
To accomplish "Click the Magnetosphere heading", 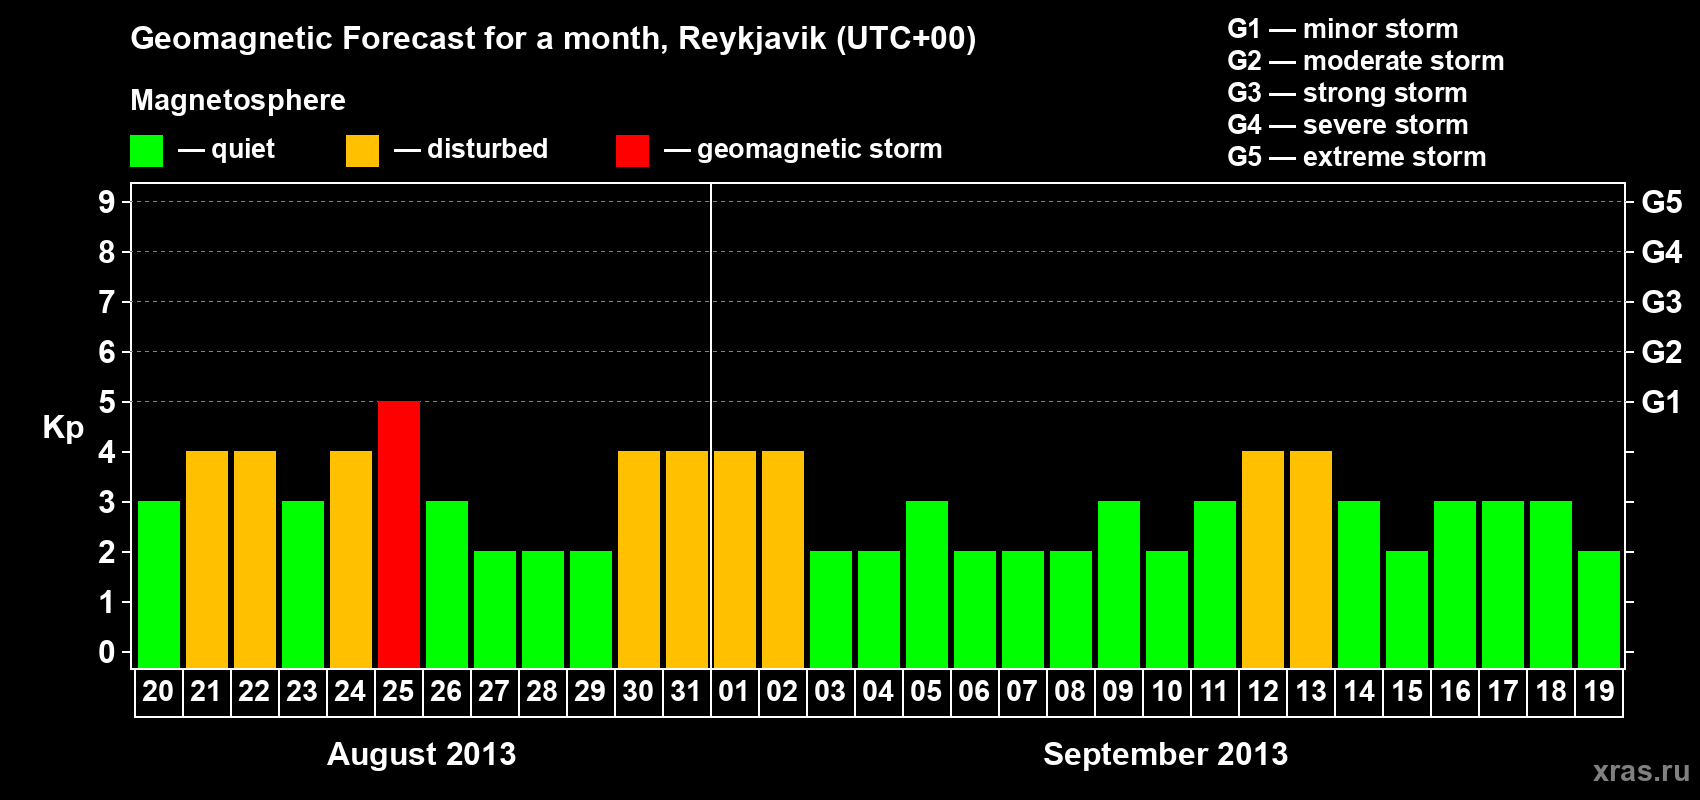I will tap(238, 100).
